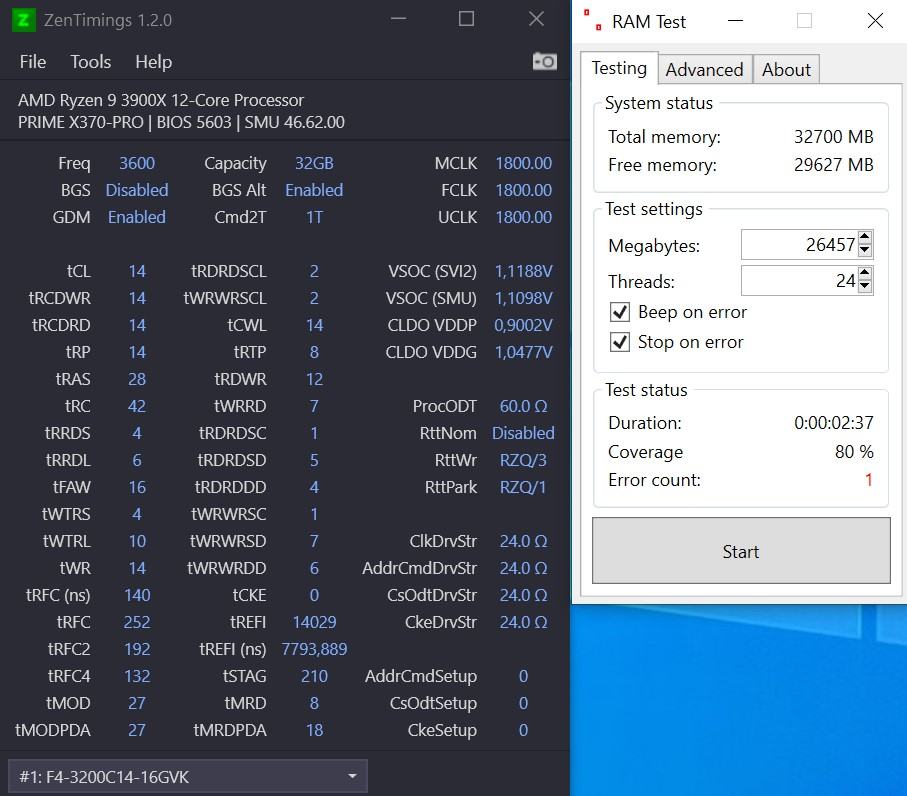
Task: Close the RAM Test window
Action: point(875,21)
